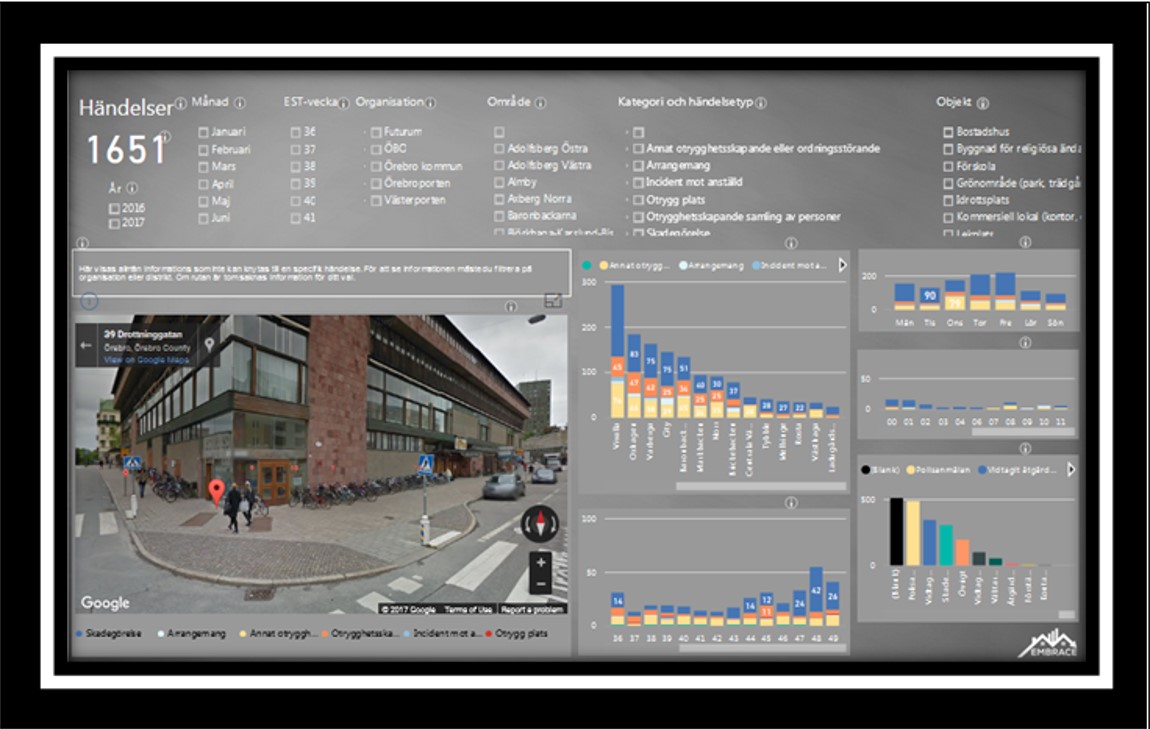
Task: Open focus mode icon above Street View
Action: point(553,301)
